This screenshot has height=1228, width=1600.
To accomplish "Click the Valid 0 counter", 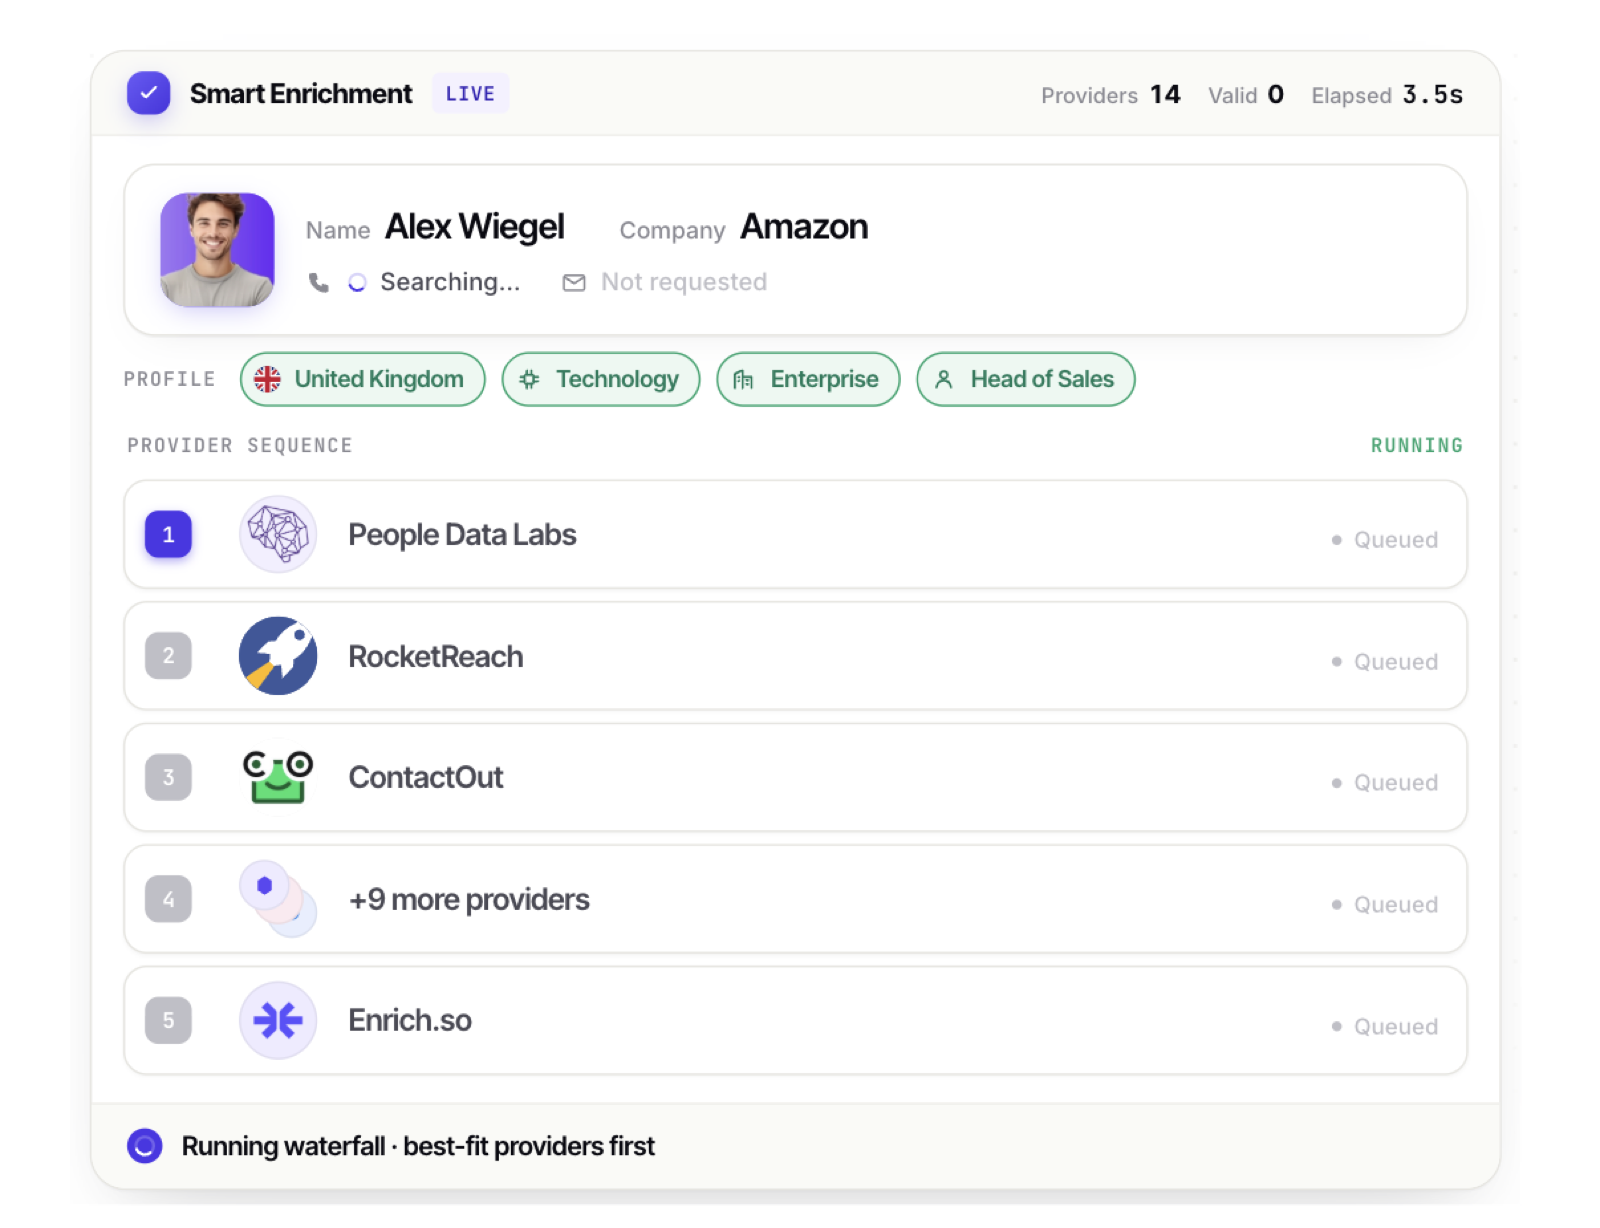I will coord(1246,95).
